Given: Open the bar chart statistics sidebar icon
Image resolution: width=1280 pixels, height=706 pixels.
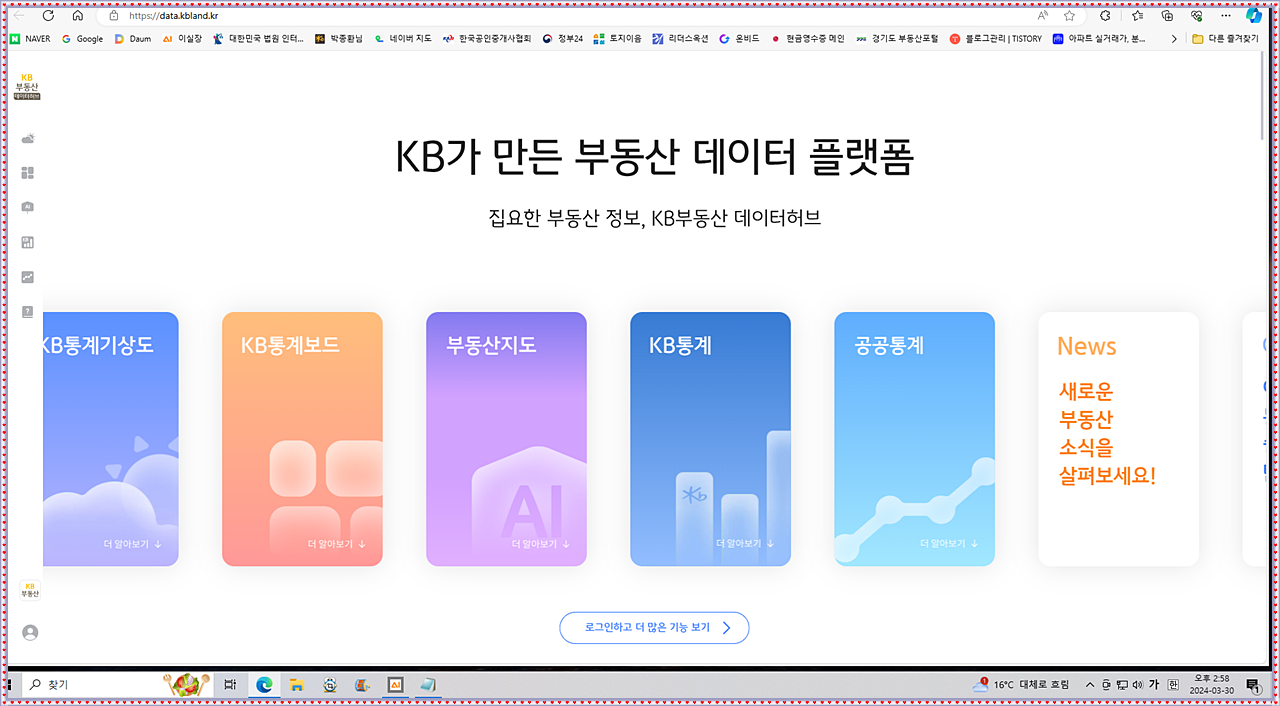Looking at the screenshot, I should pos(28,242).
